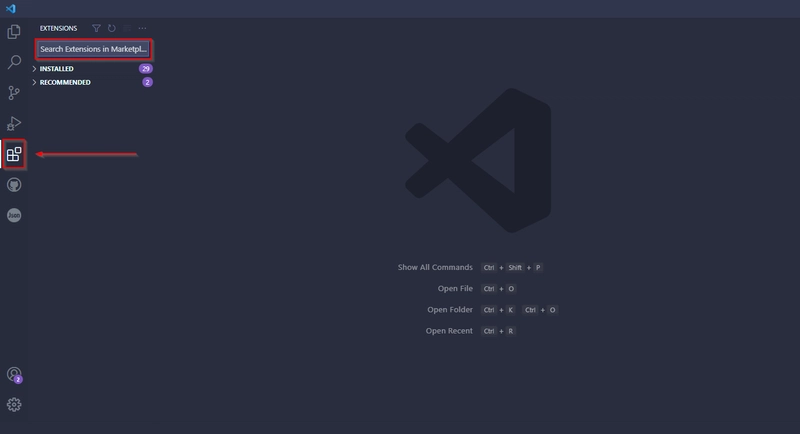The width and height of the screenshot is (800, 434).
Task: Click the Open File text
Action: 455,289
